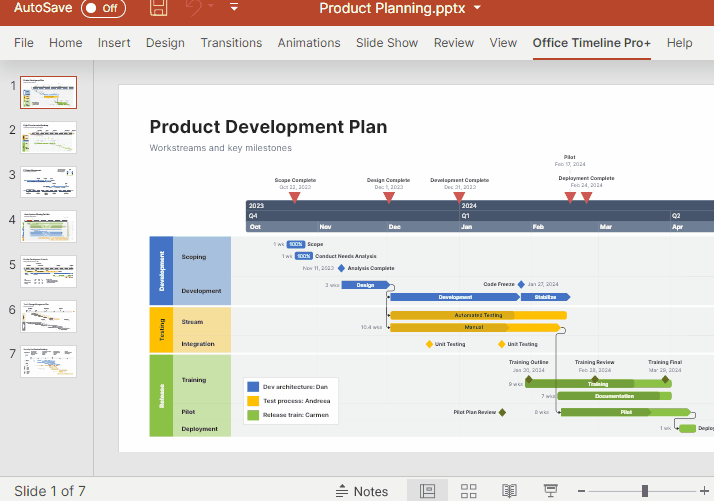Click the Training Outline milestone diamond
Image resolution: width=714 pixels, height=501 pixels.
[529, 379]
